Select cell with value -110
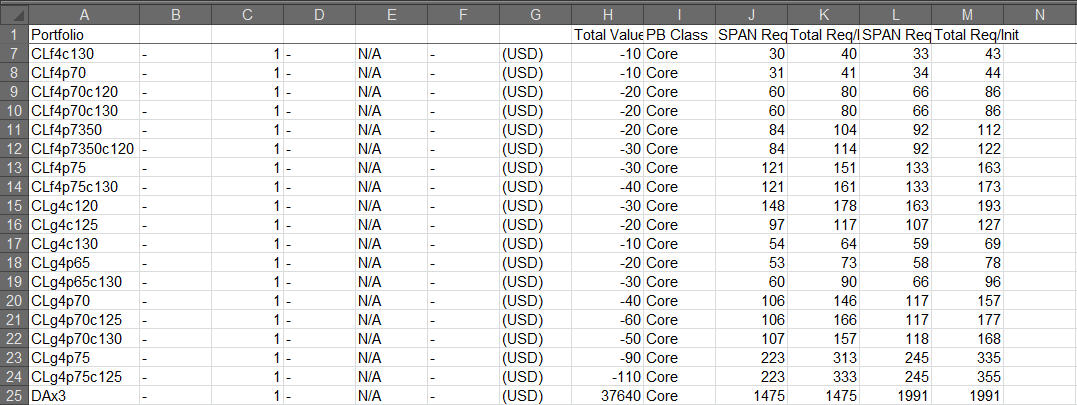Viewport: 1077px width, 405px height. [607, 377]
